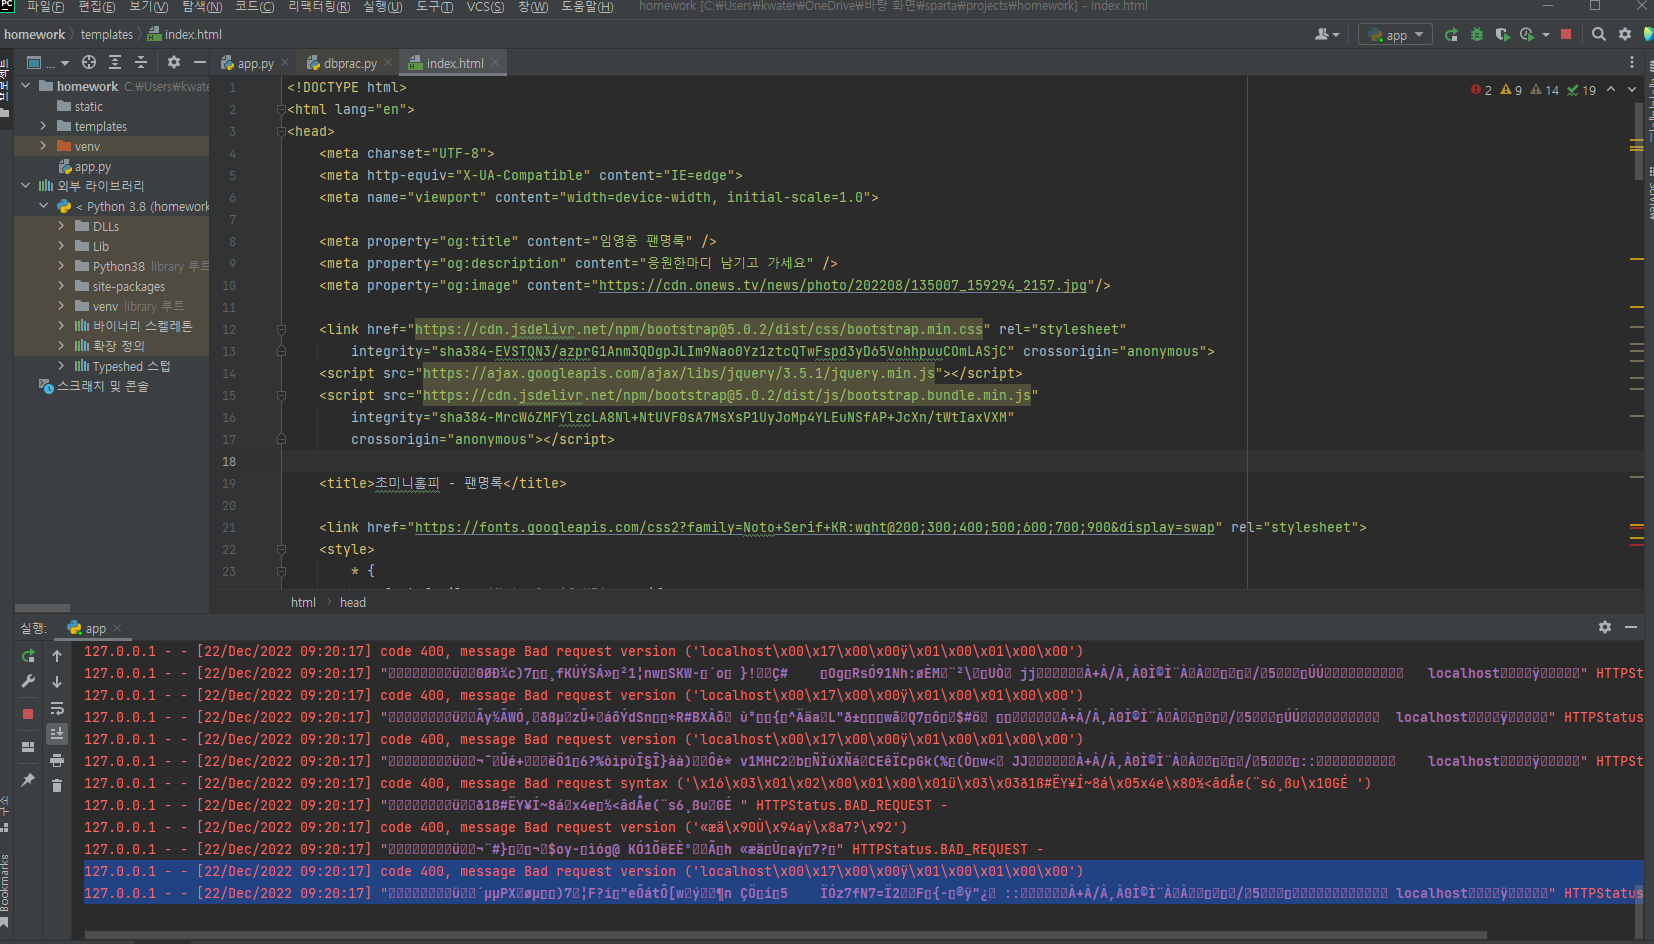Restore layout icon in run panel
Image resolution: width=1654 pixels, height=944 pixels.
28,746
